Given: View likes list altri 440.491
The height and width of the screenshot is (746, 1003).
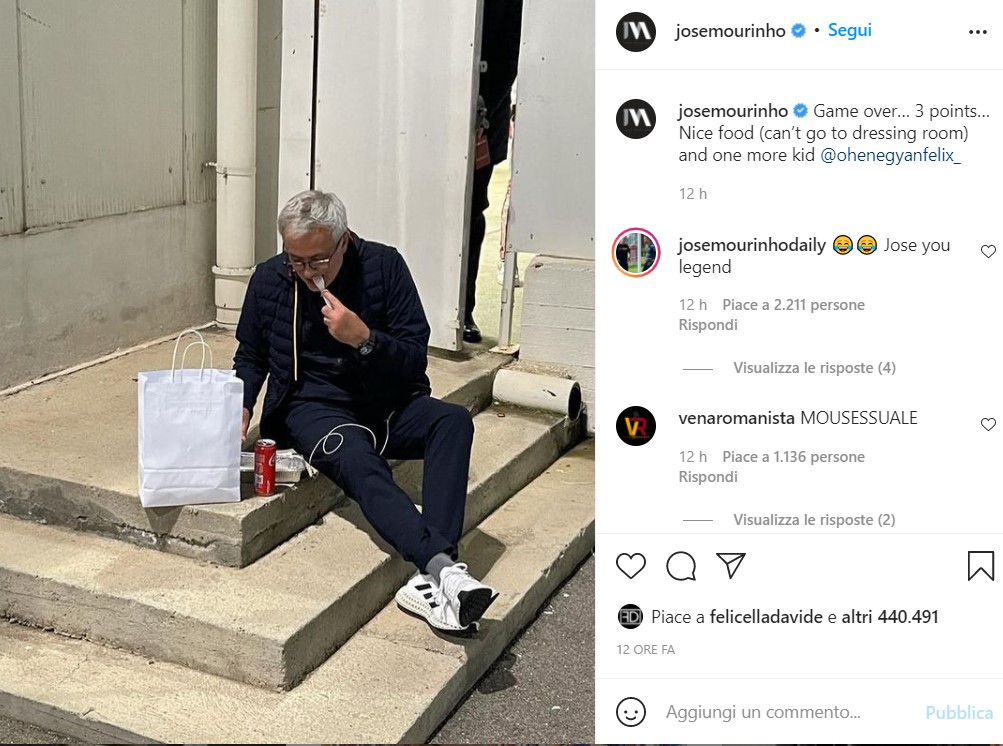Looking at the screenshot, I should tap(890, 617).
